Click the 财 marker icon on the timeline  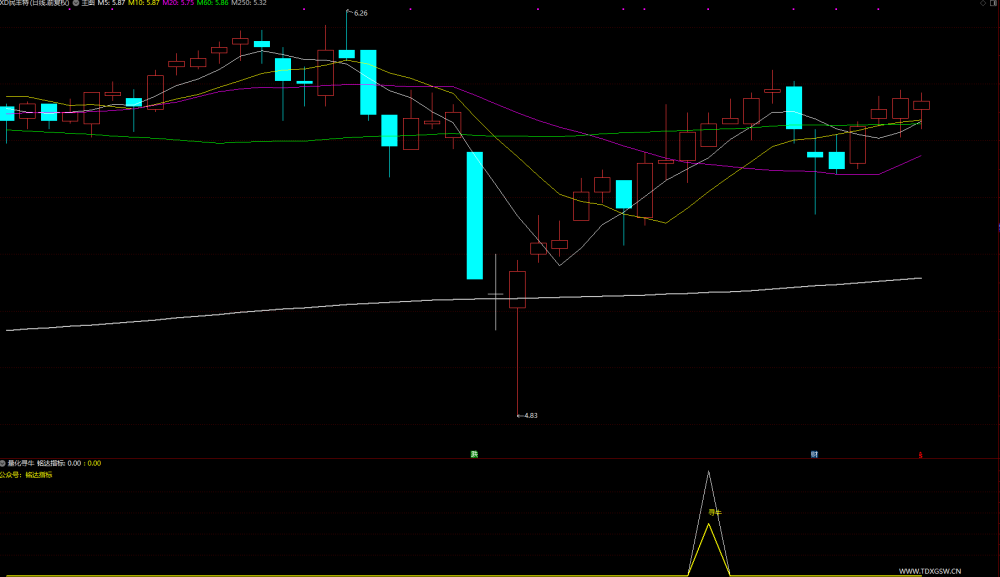point(814,455)
